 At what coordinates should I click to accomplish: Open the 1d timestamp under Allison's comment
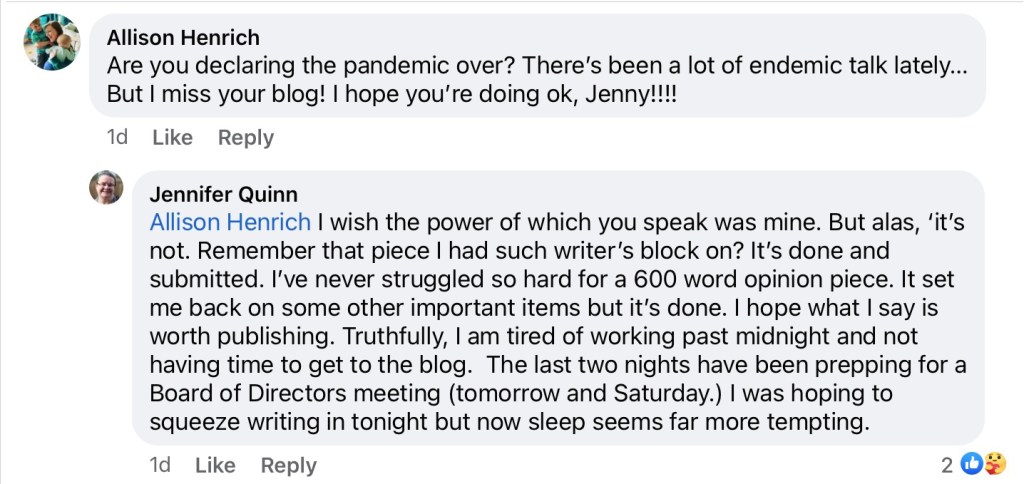pyautogui.click(x=117, y=138)
